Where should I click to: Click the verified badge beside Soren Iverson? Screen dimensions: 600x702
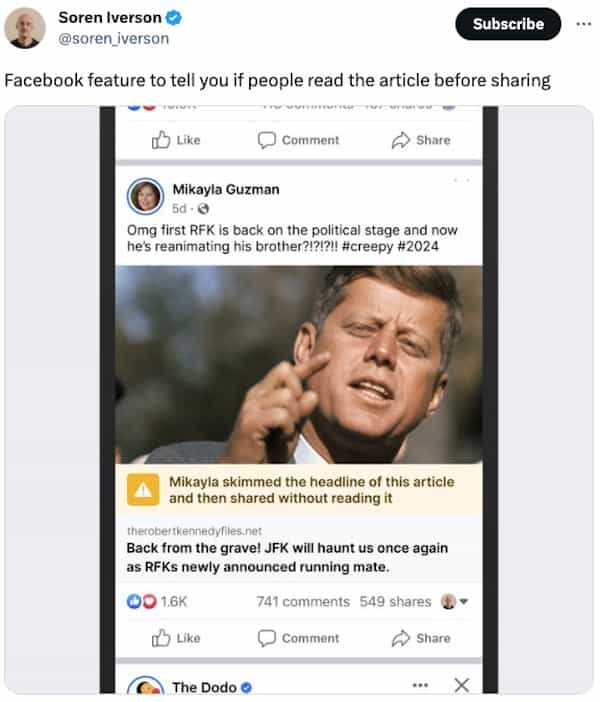[x=173, y=18]
